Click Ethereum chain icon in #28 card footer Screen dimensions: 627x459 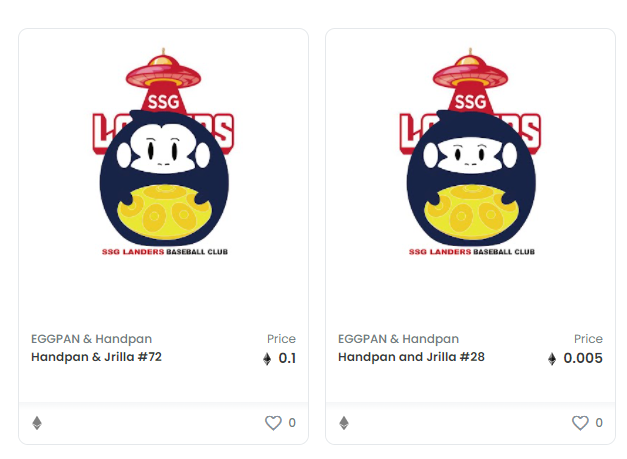pos(344,423)
